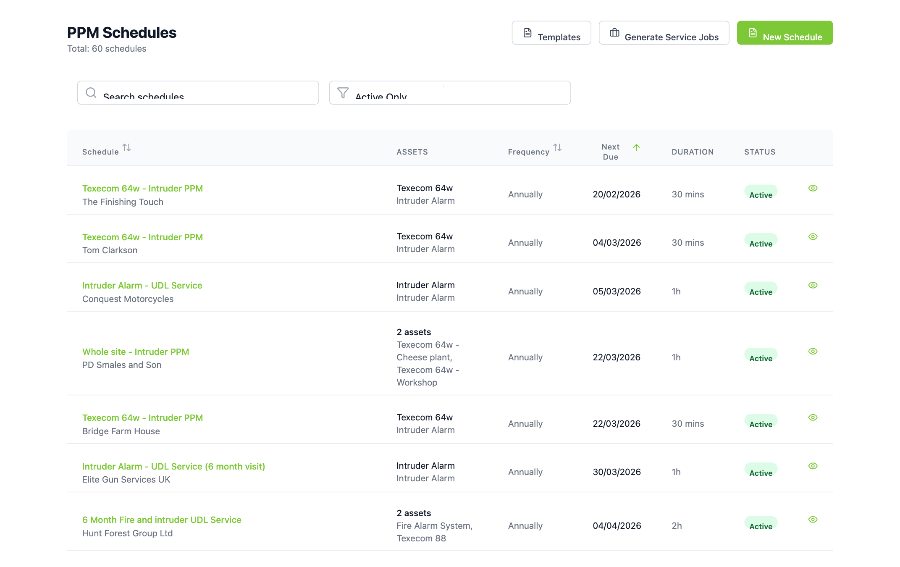Click the eye icon for Hunt Forest Group
The image size is (900, 567).
coord(812,520)
